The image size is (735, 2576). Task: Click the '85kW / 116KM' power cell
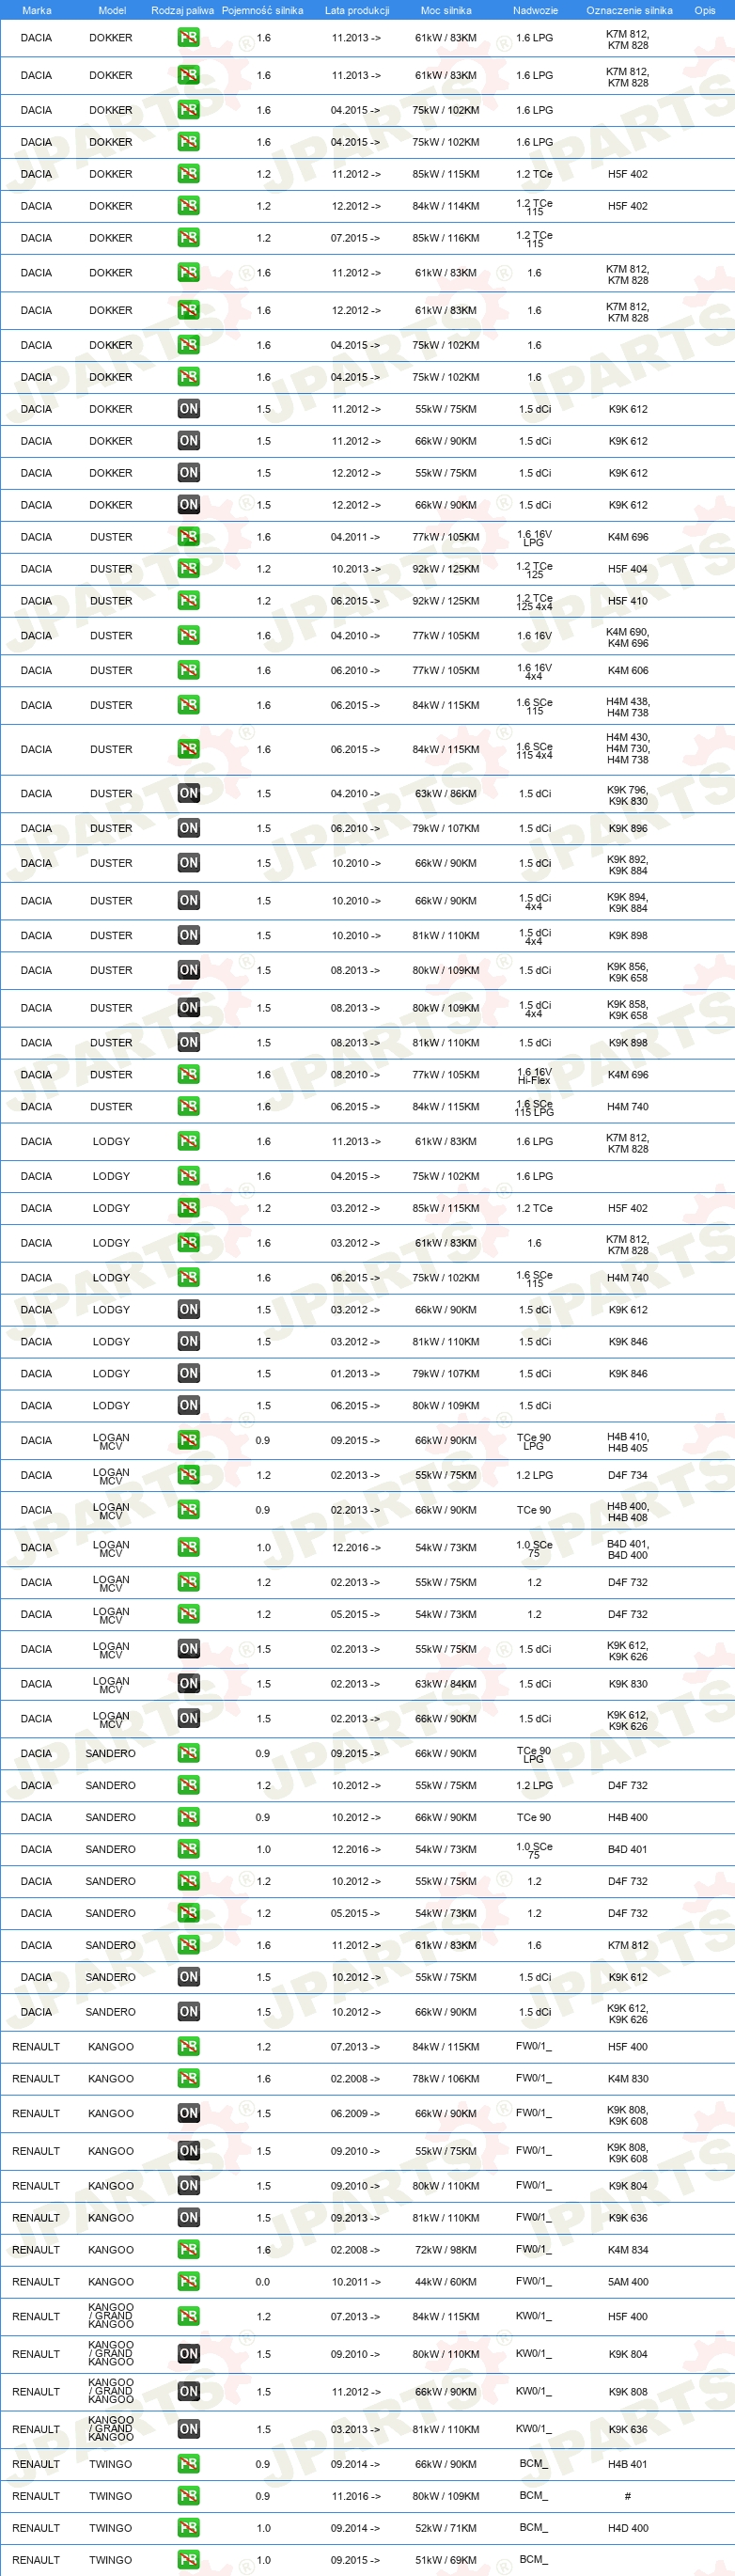446,238
